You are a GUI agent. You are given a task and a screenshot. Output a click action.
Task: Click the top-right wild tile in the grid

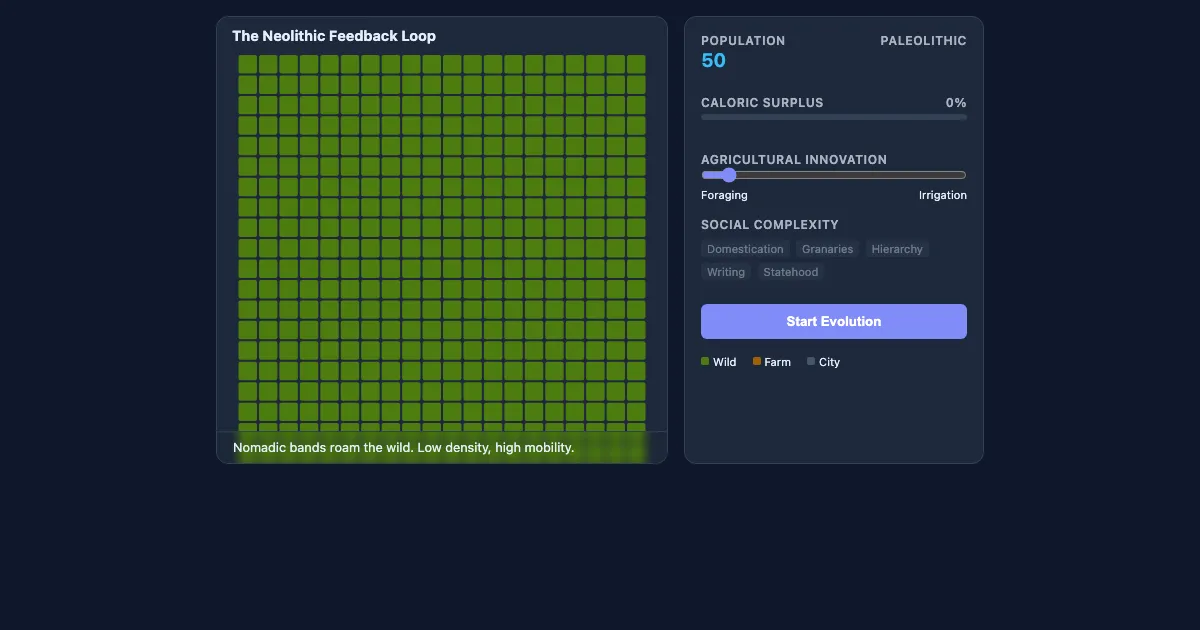(x=636, y=64)
